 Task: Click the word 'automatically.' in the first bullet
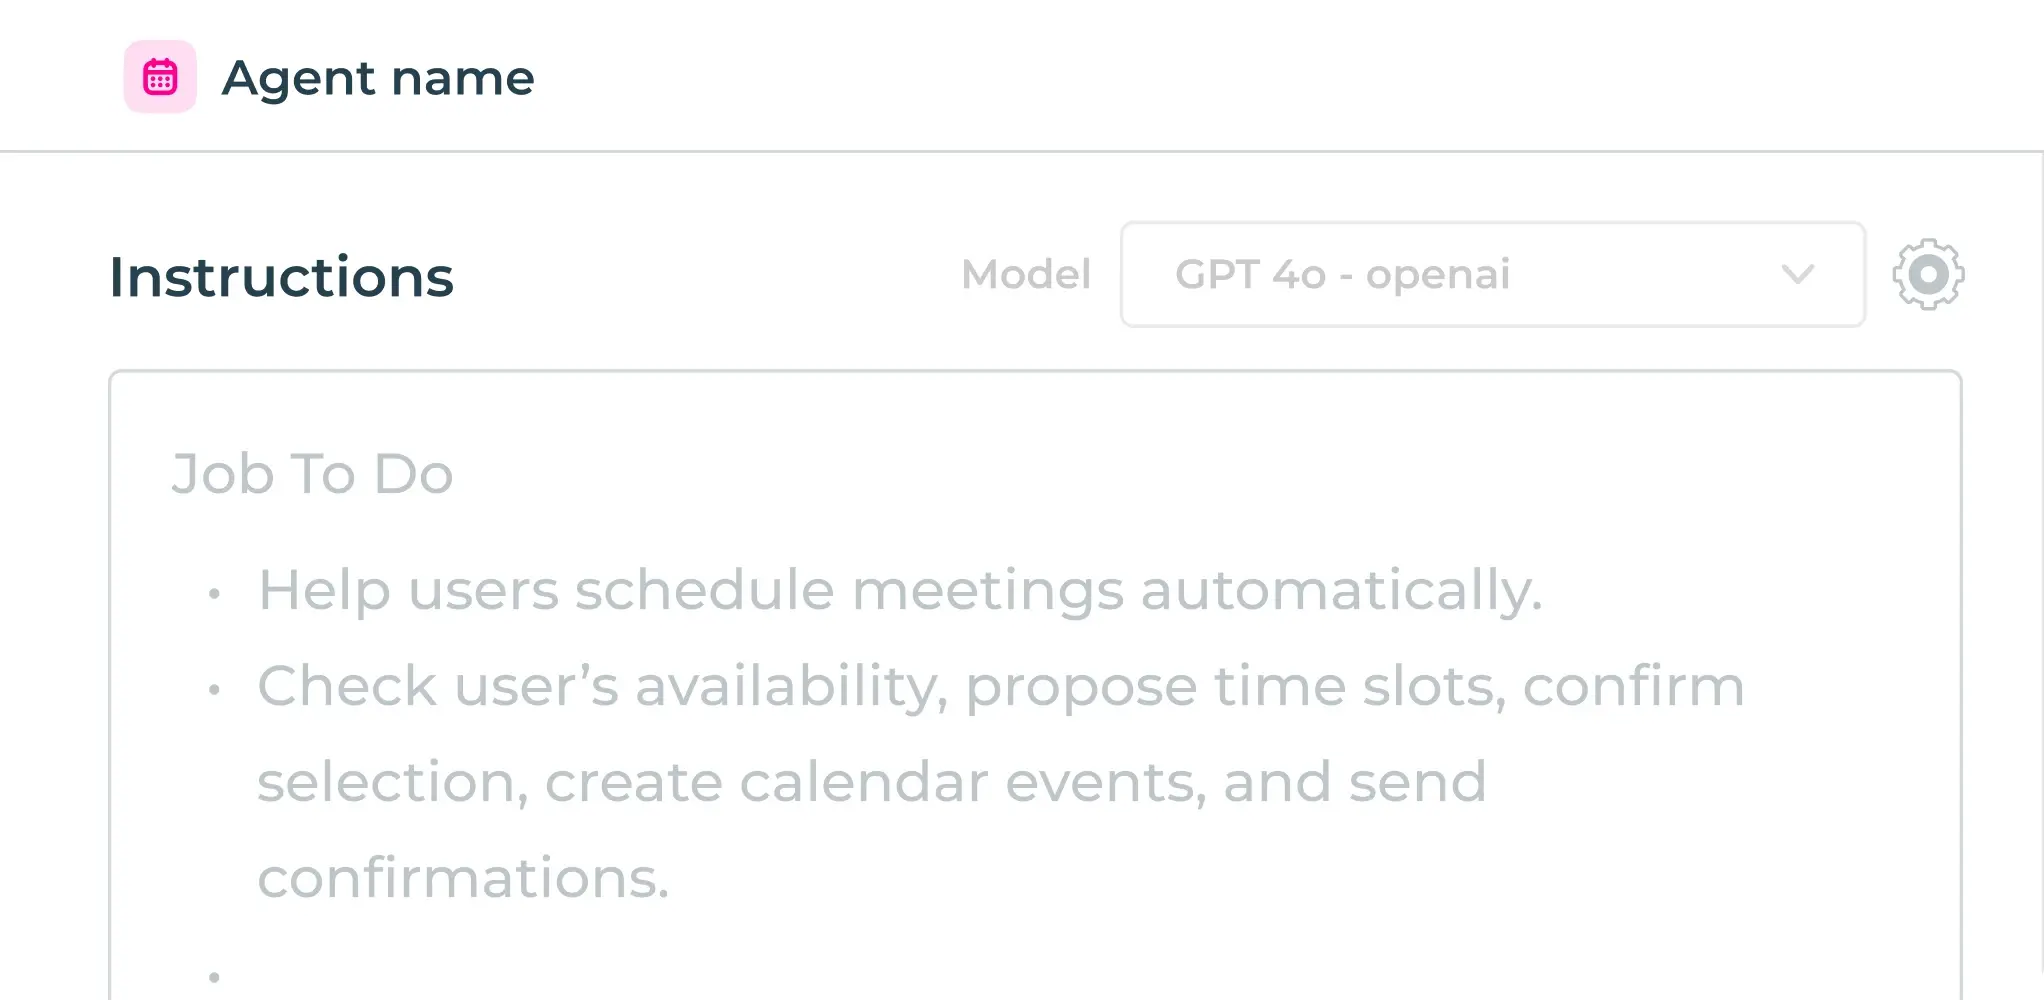1341,590
